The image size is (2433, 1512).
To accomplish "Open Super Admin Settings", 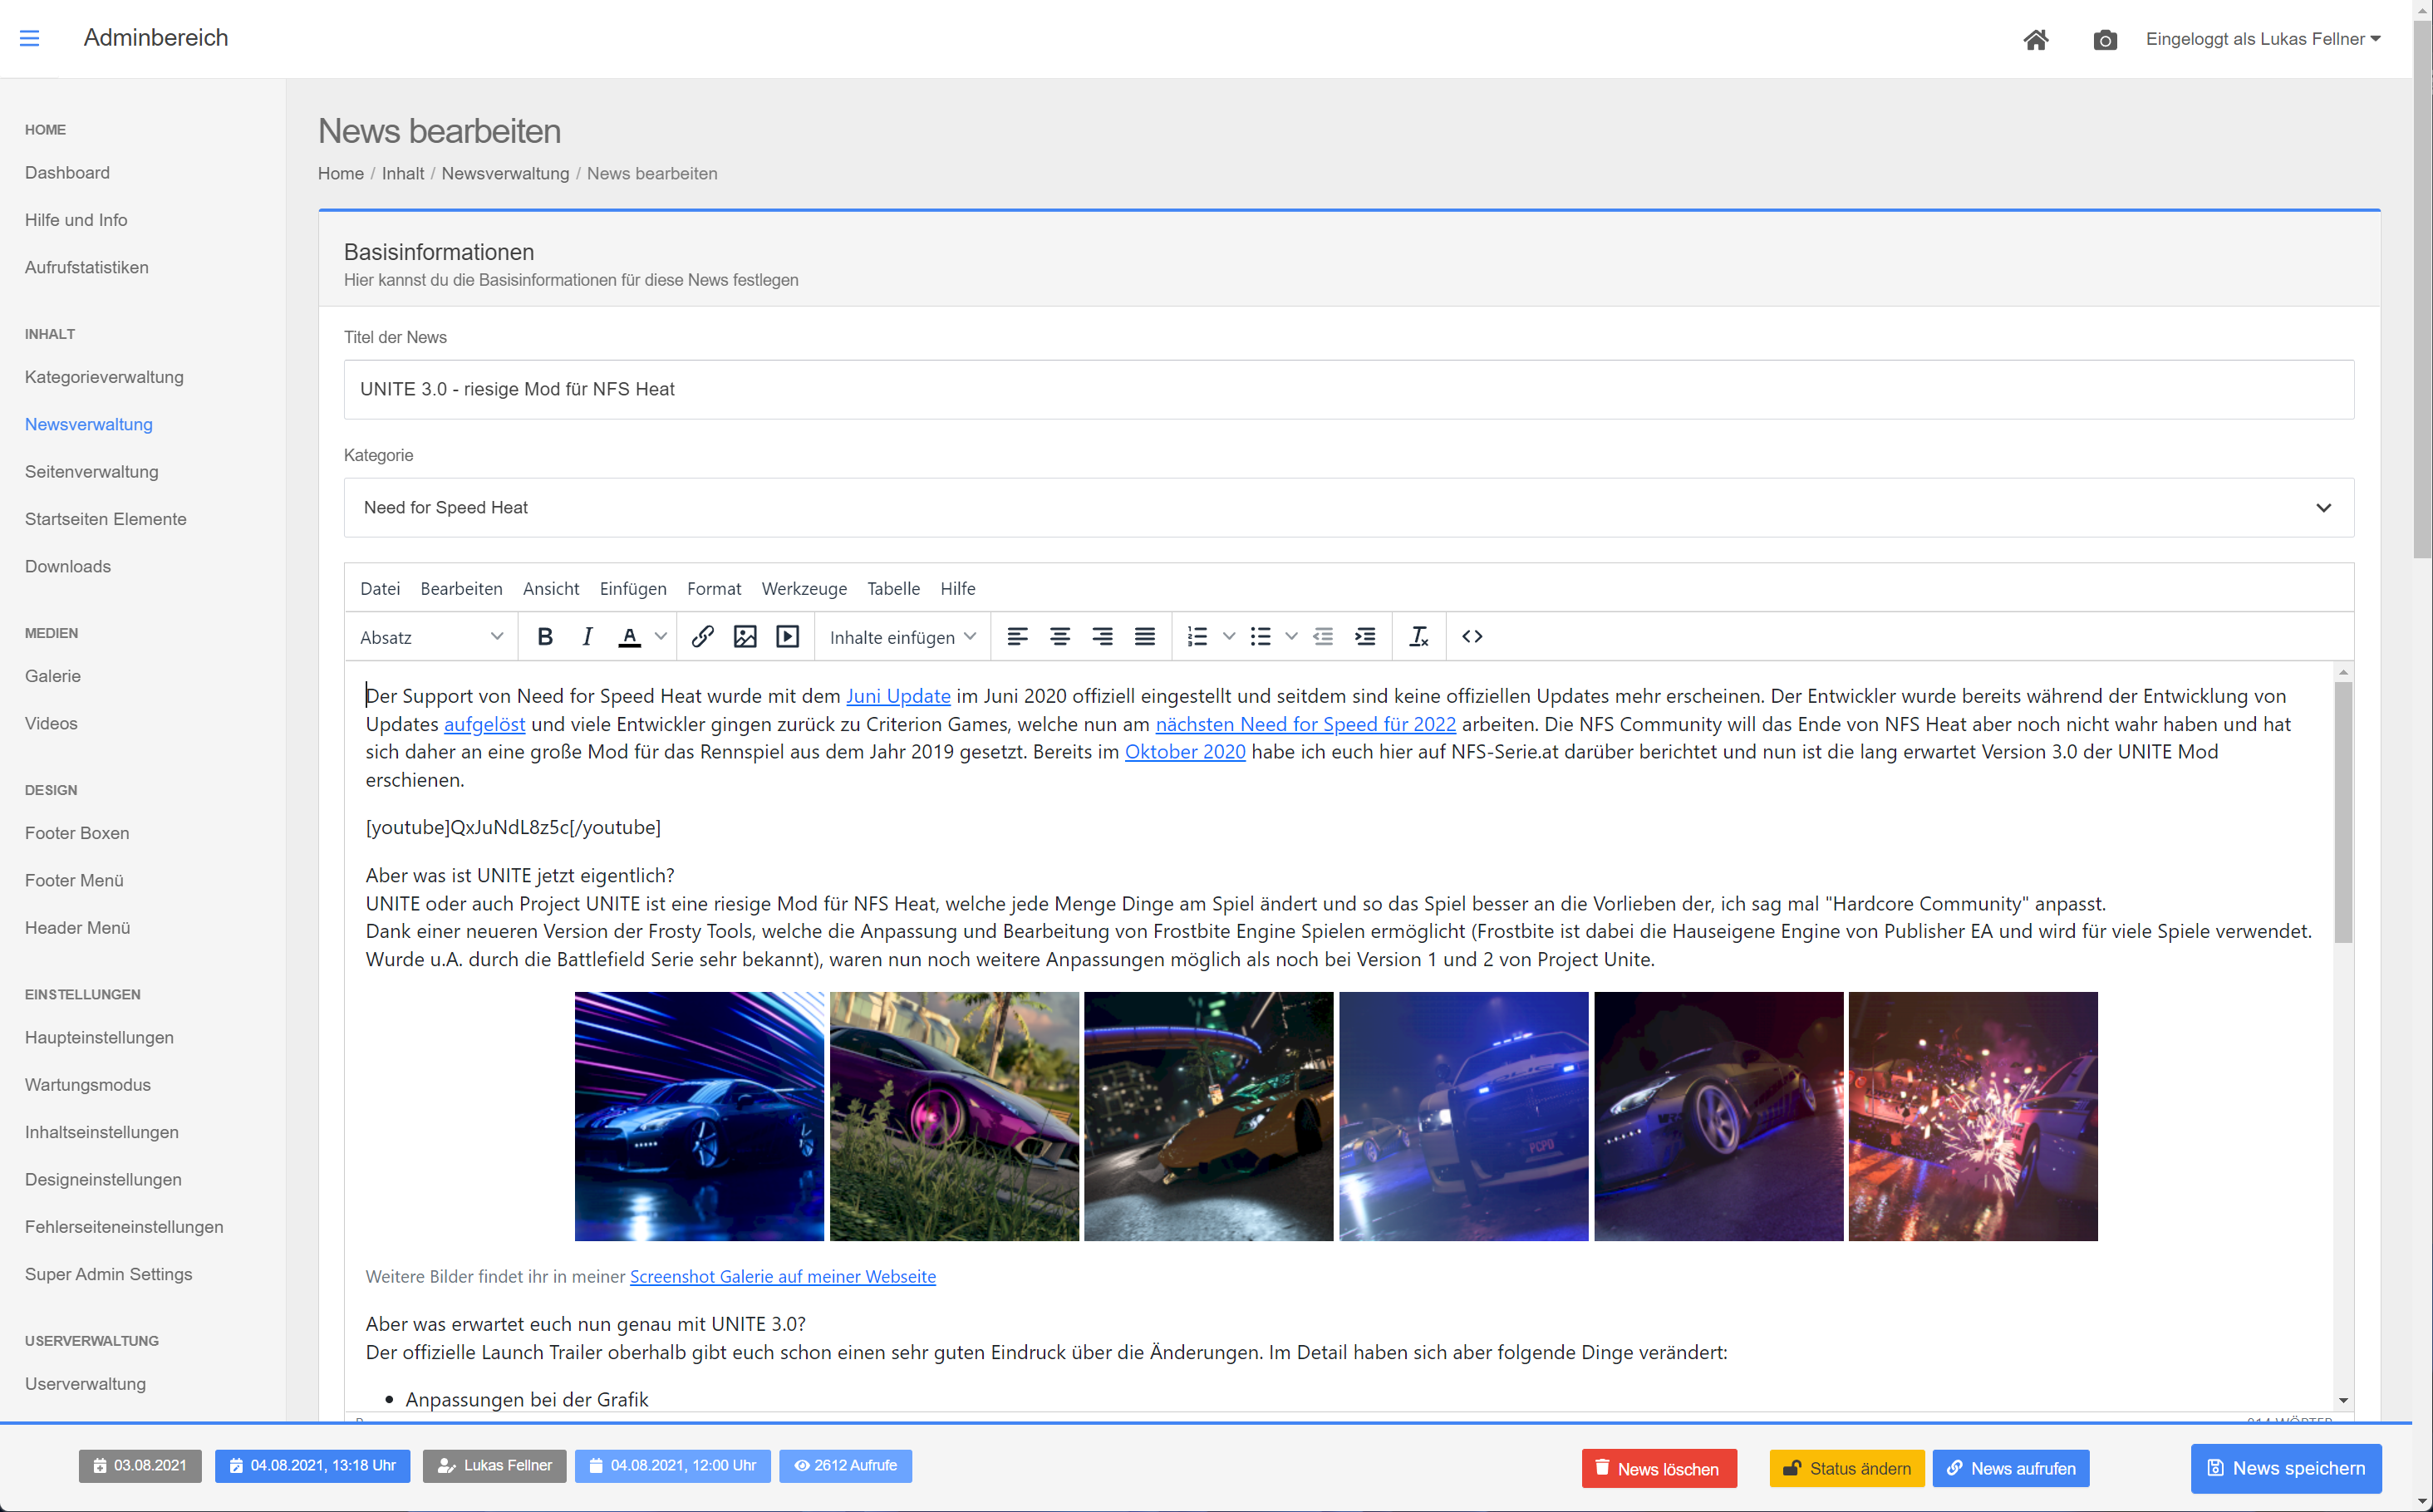I will 109,1274.
